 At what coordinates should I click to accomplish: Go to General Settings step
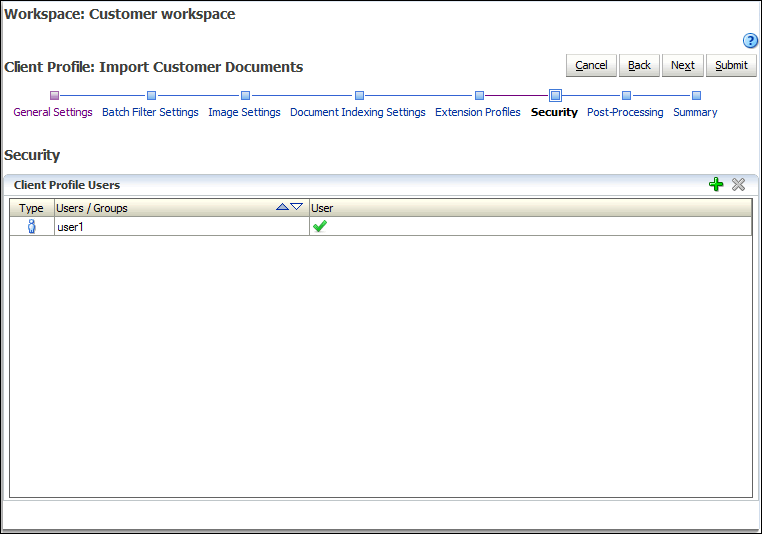coord(52,112)
